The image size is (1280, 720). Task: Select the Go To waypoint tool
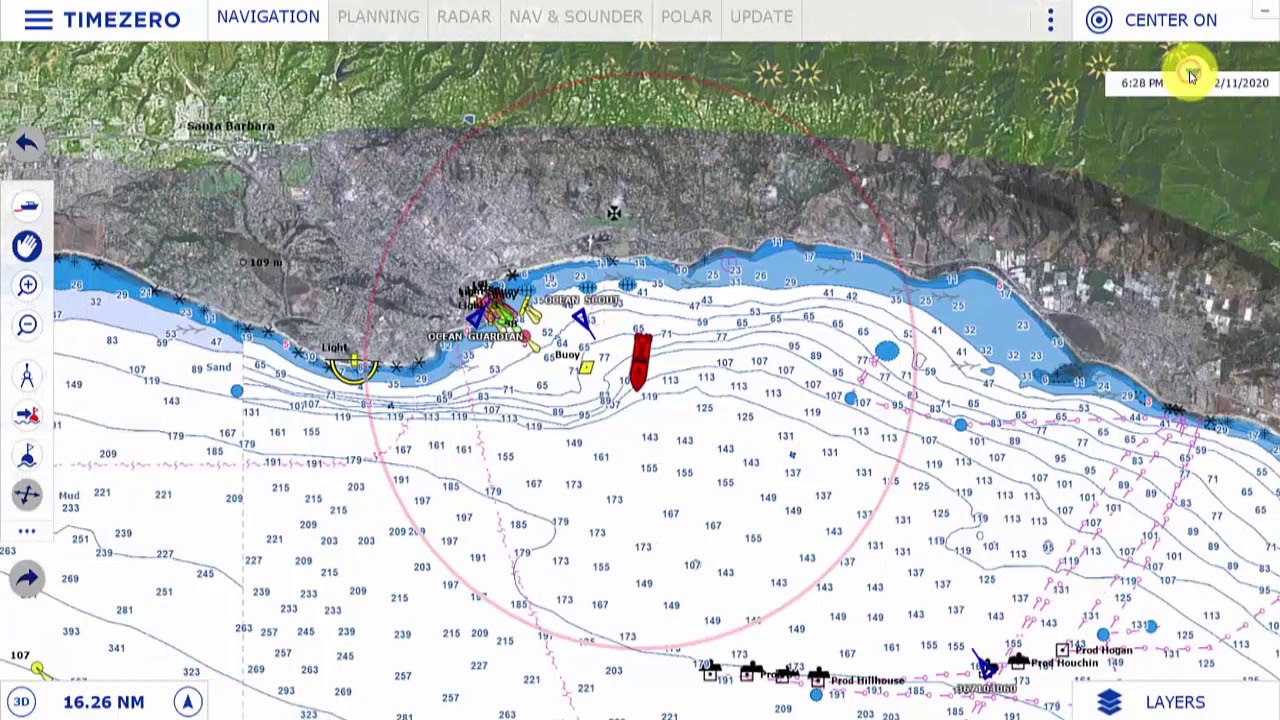tap(27, 415)
